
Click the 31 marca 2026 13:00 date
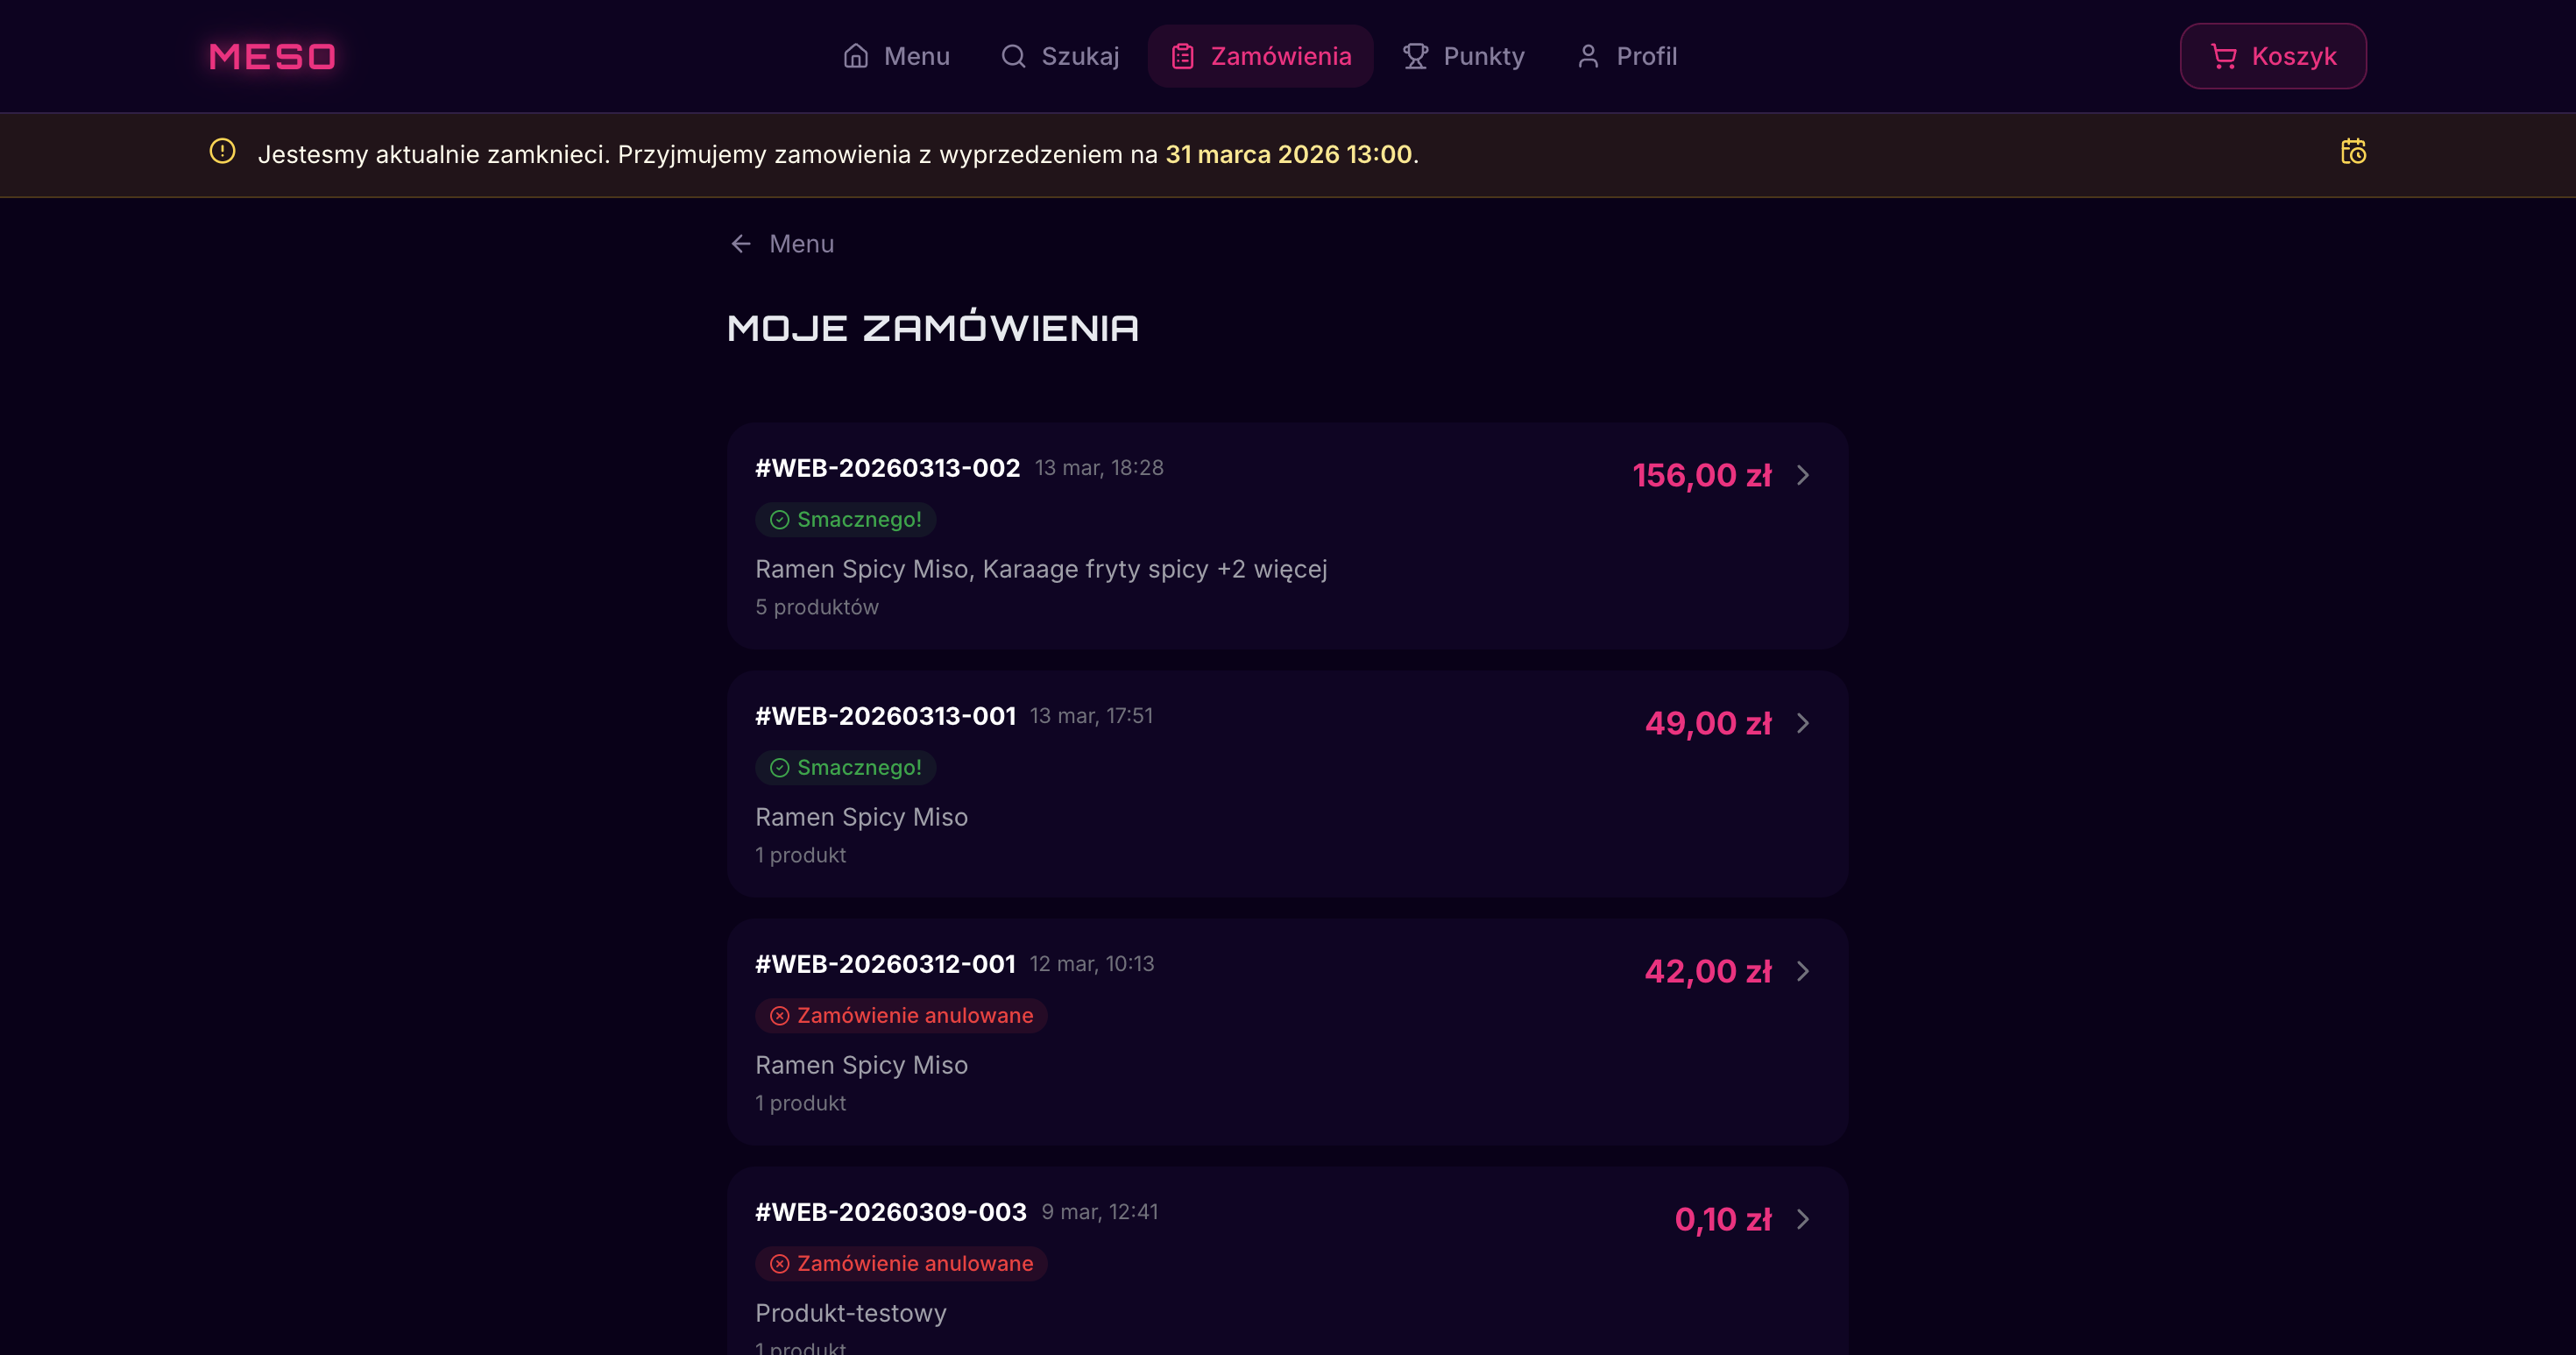pos(1288,154)
